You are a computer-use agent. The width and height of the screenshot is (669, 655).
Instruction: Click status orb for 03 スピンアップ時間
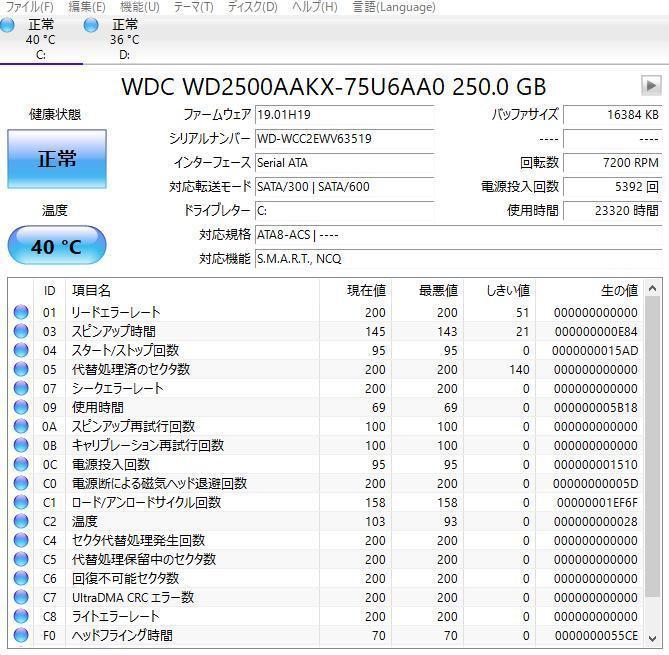[x=21, y=331]
